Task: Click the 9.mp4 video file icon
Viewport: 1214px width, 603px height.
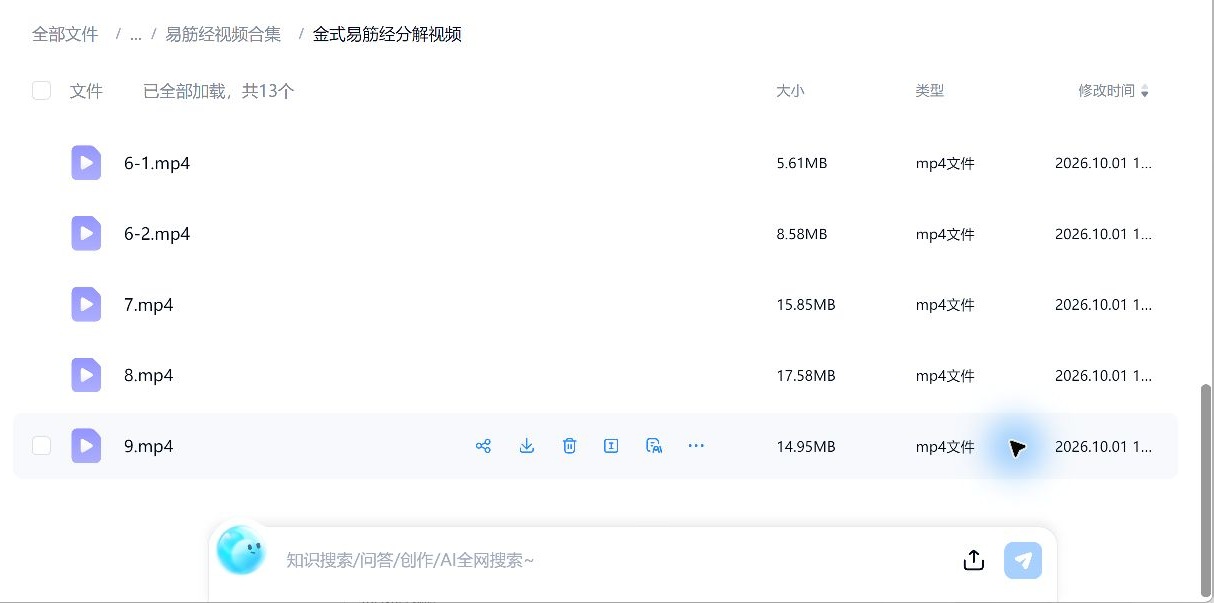Action: click(86, 446)
